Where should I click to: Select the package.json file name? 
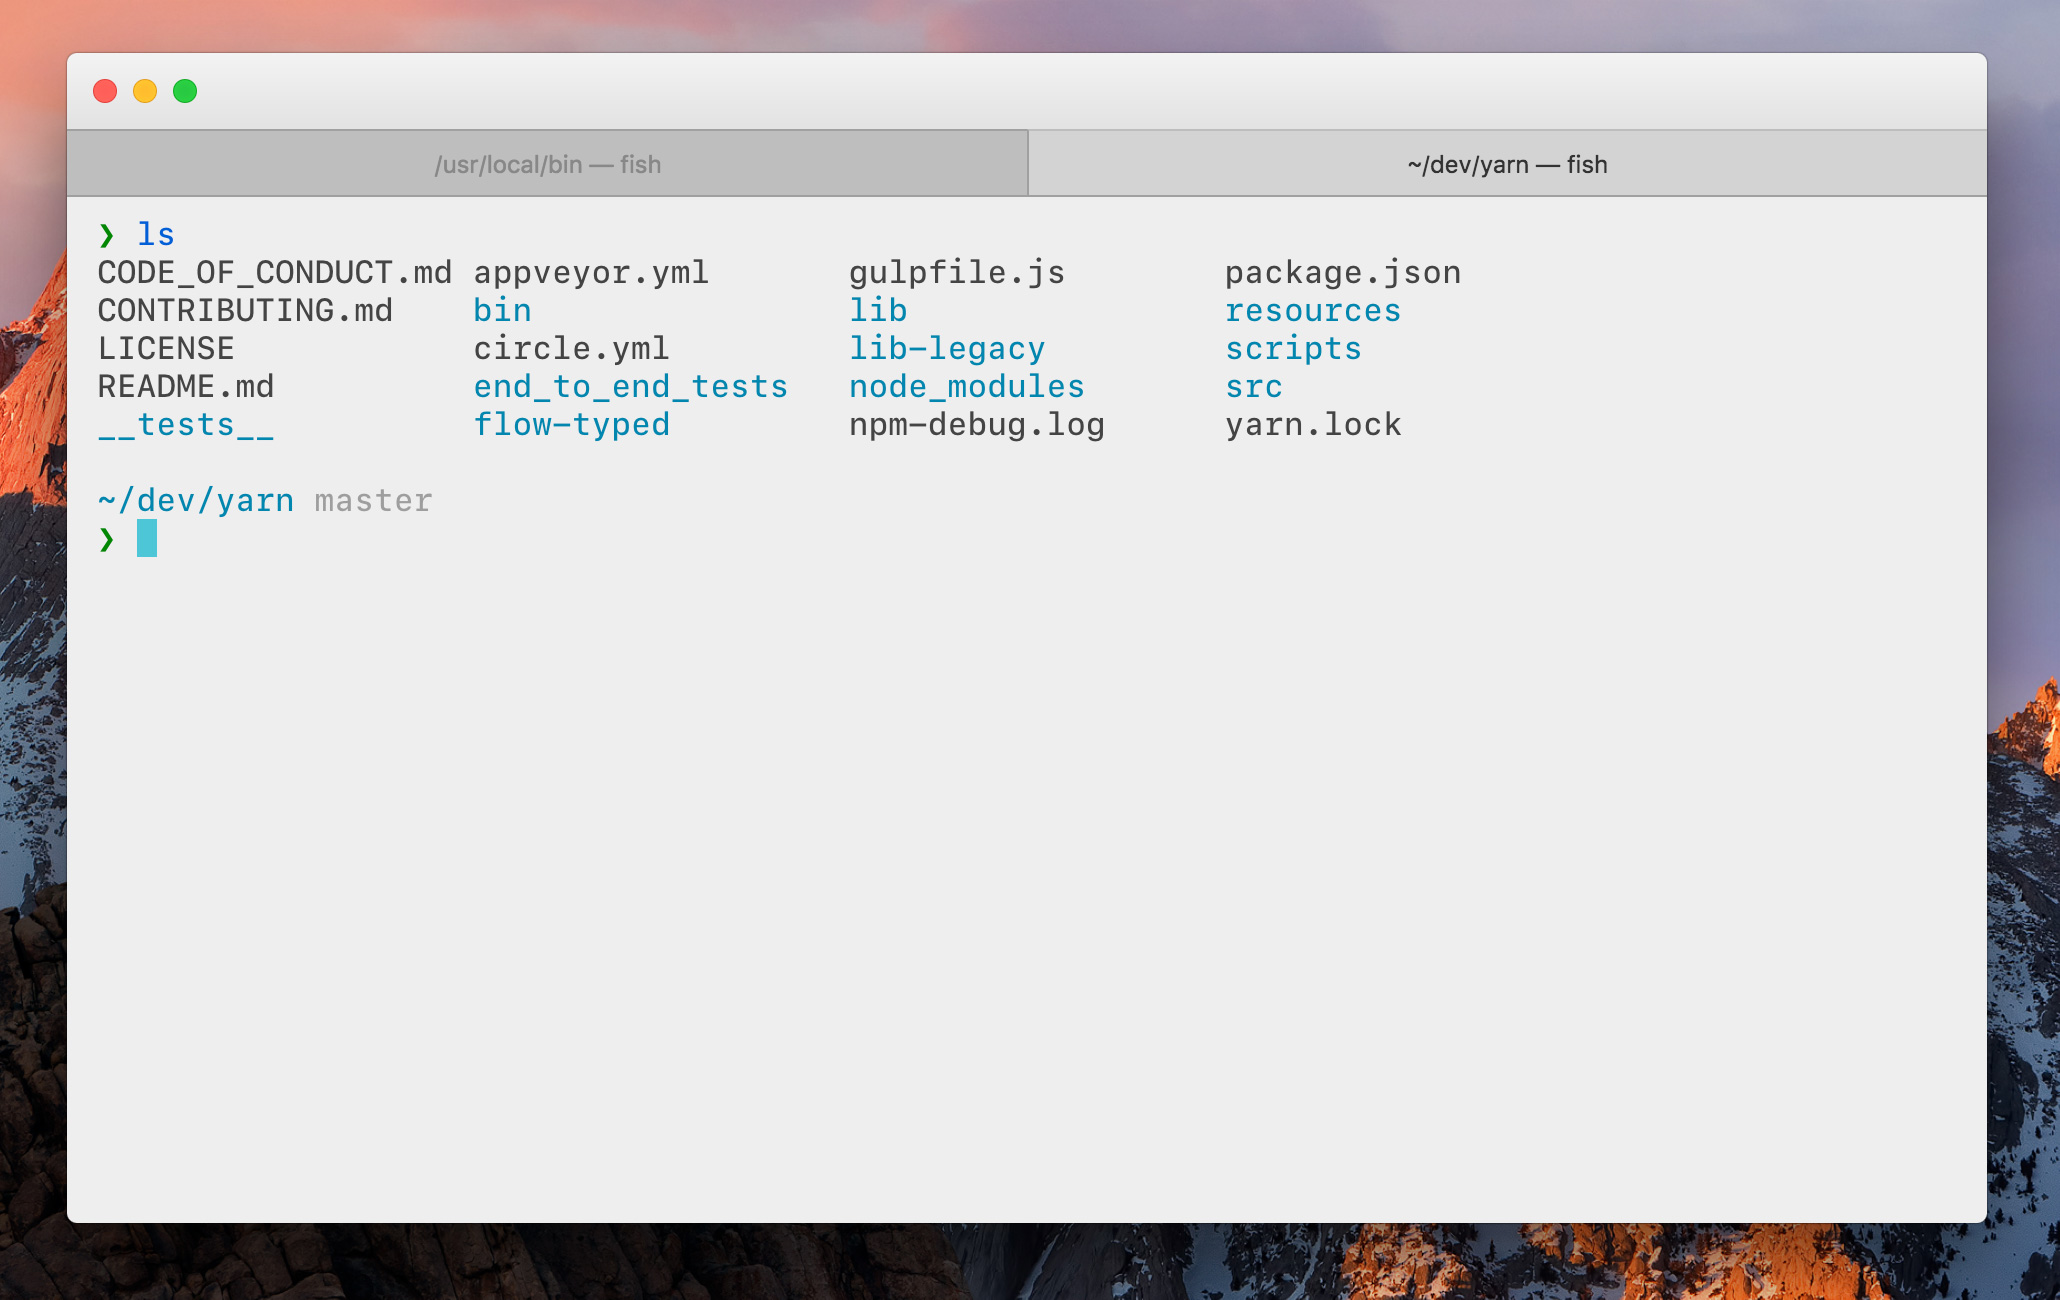click(x=1343, y=272)
